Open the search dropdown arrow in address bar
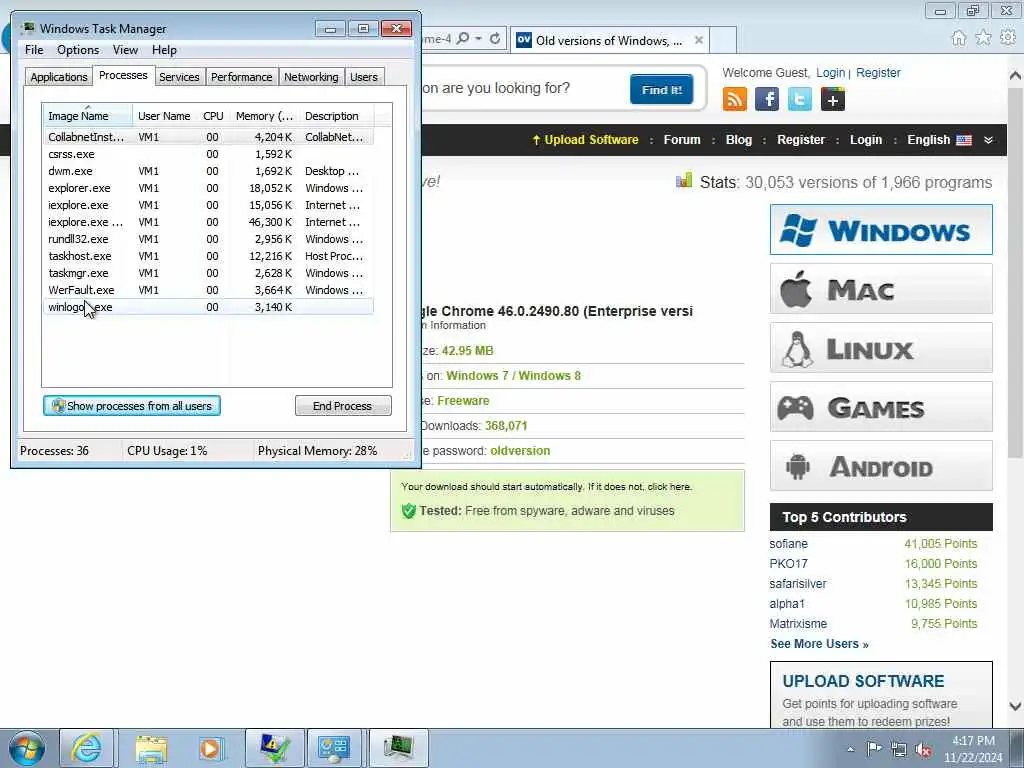This screenshot has height=768, width=1024. (x=479, y=39)
